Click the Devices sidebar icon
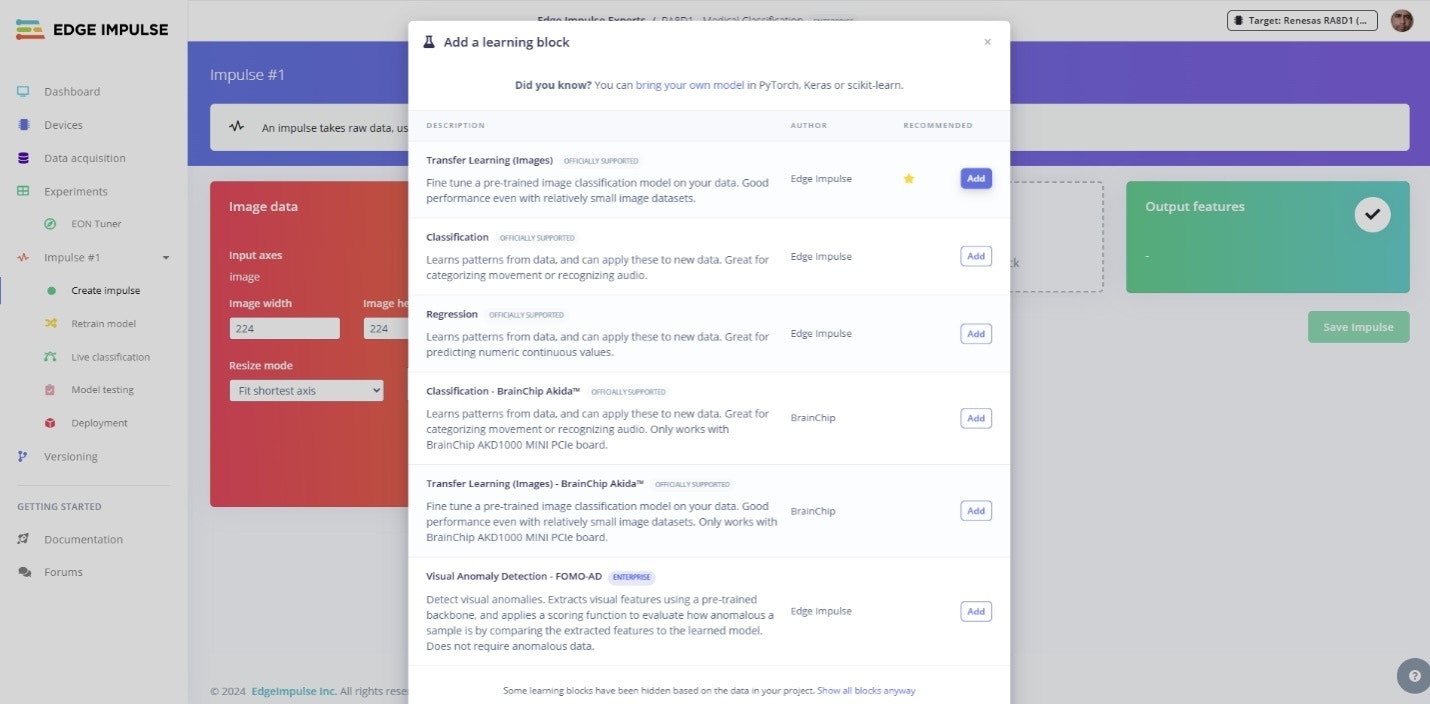The image size is (1430, 704). (23, 125)
